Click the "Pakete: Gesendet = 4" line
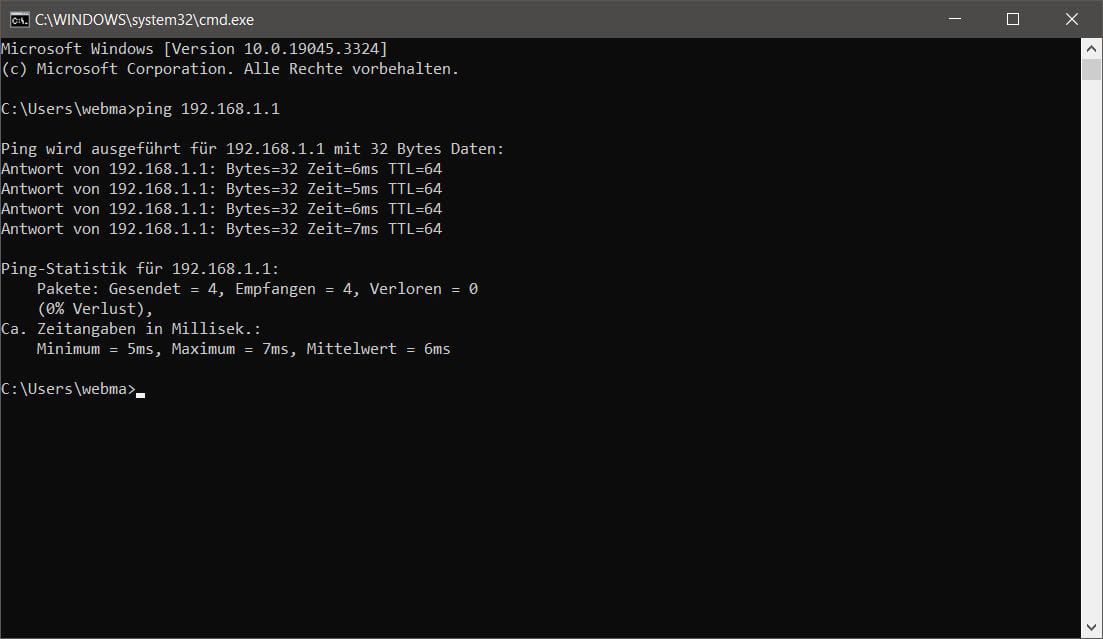Screen dimensions: 1103x639 click(257, 289)
